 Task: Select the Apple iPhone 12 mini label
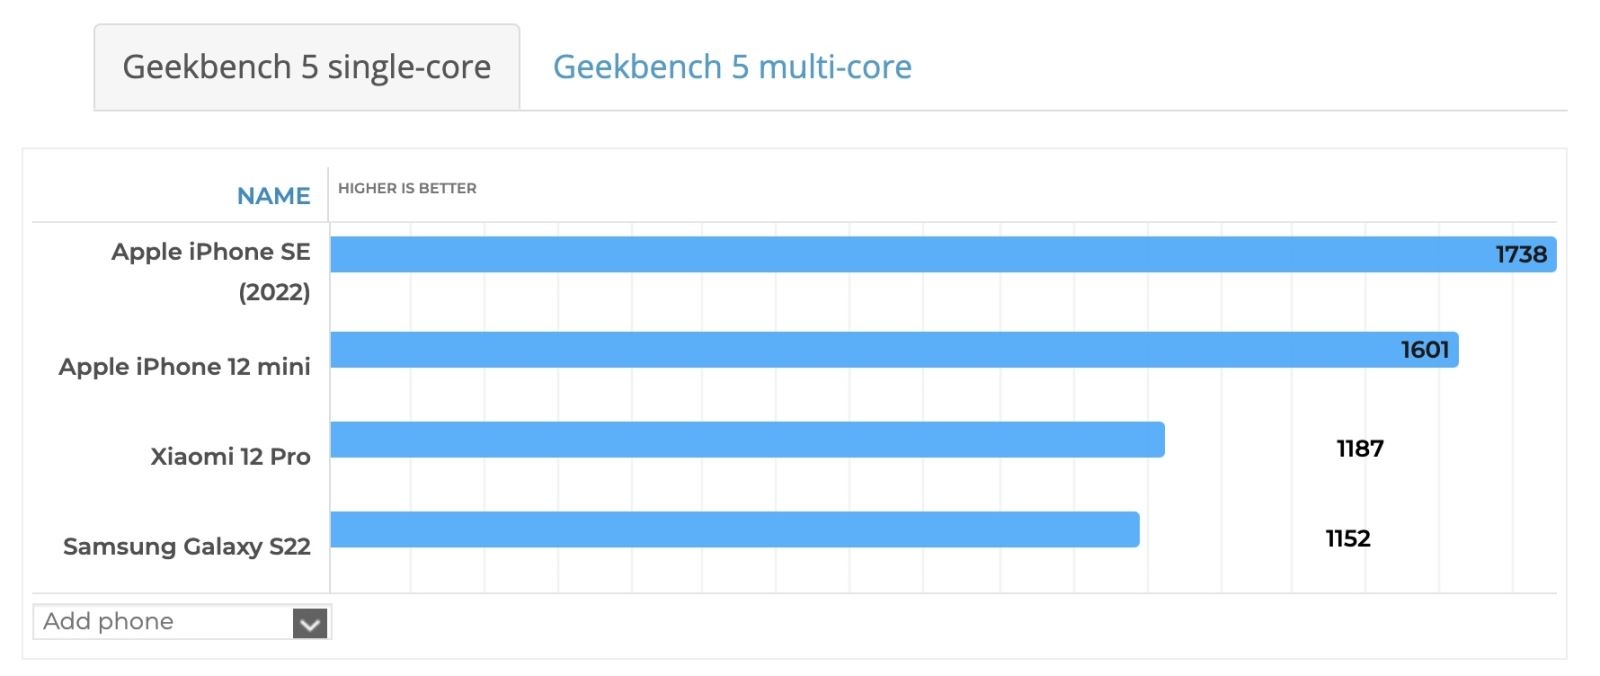186,366
